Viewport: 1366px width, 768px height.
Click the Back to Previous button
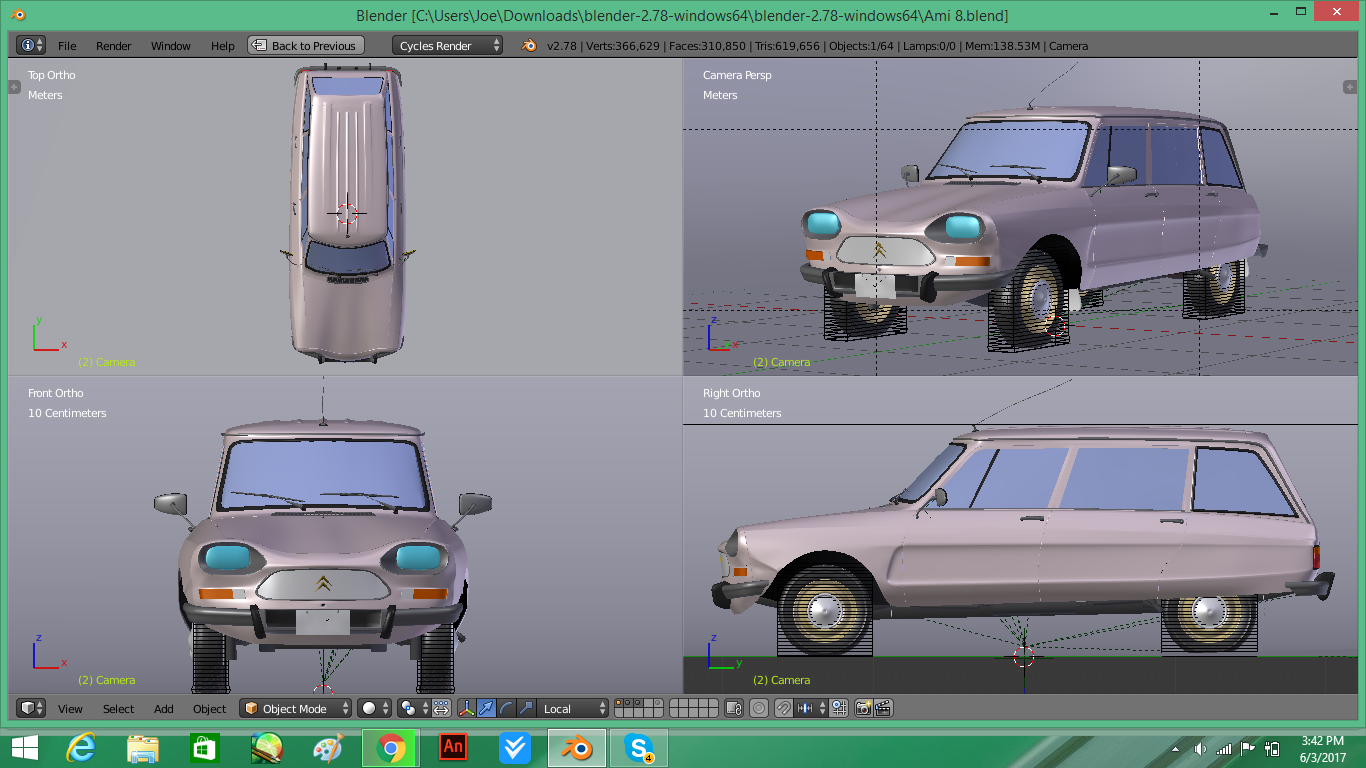point(305,46)
